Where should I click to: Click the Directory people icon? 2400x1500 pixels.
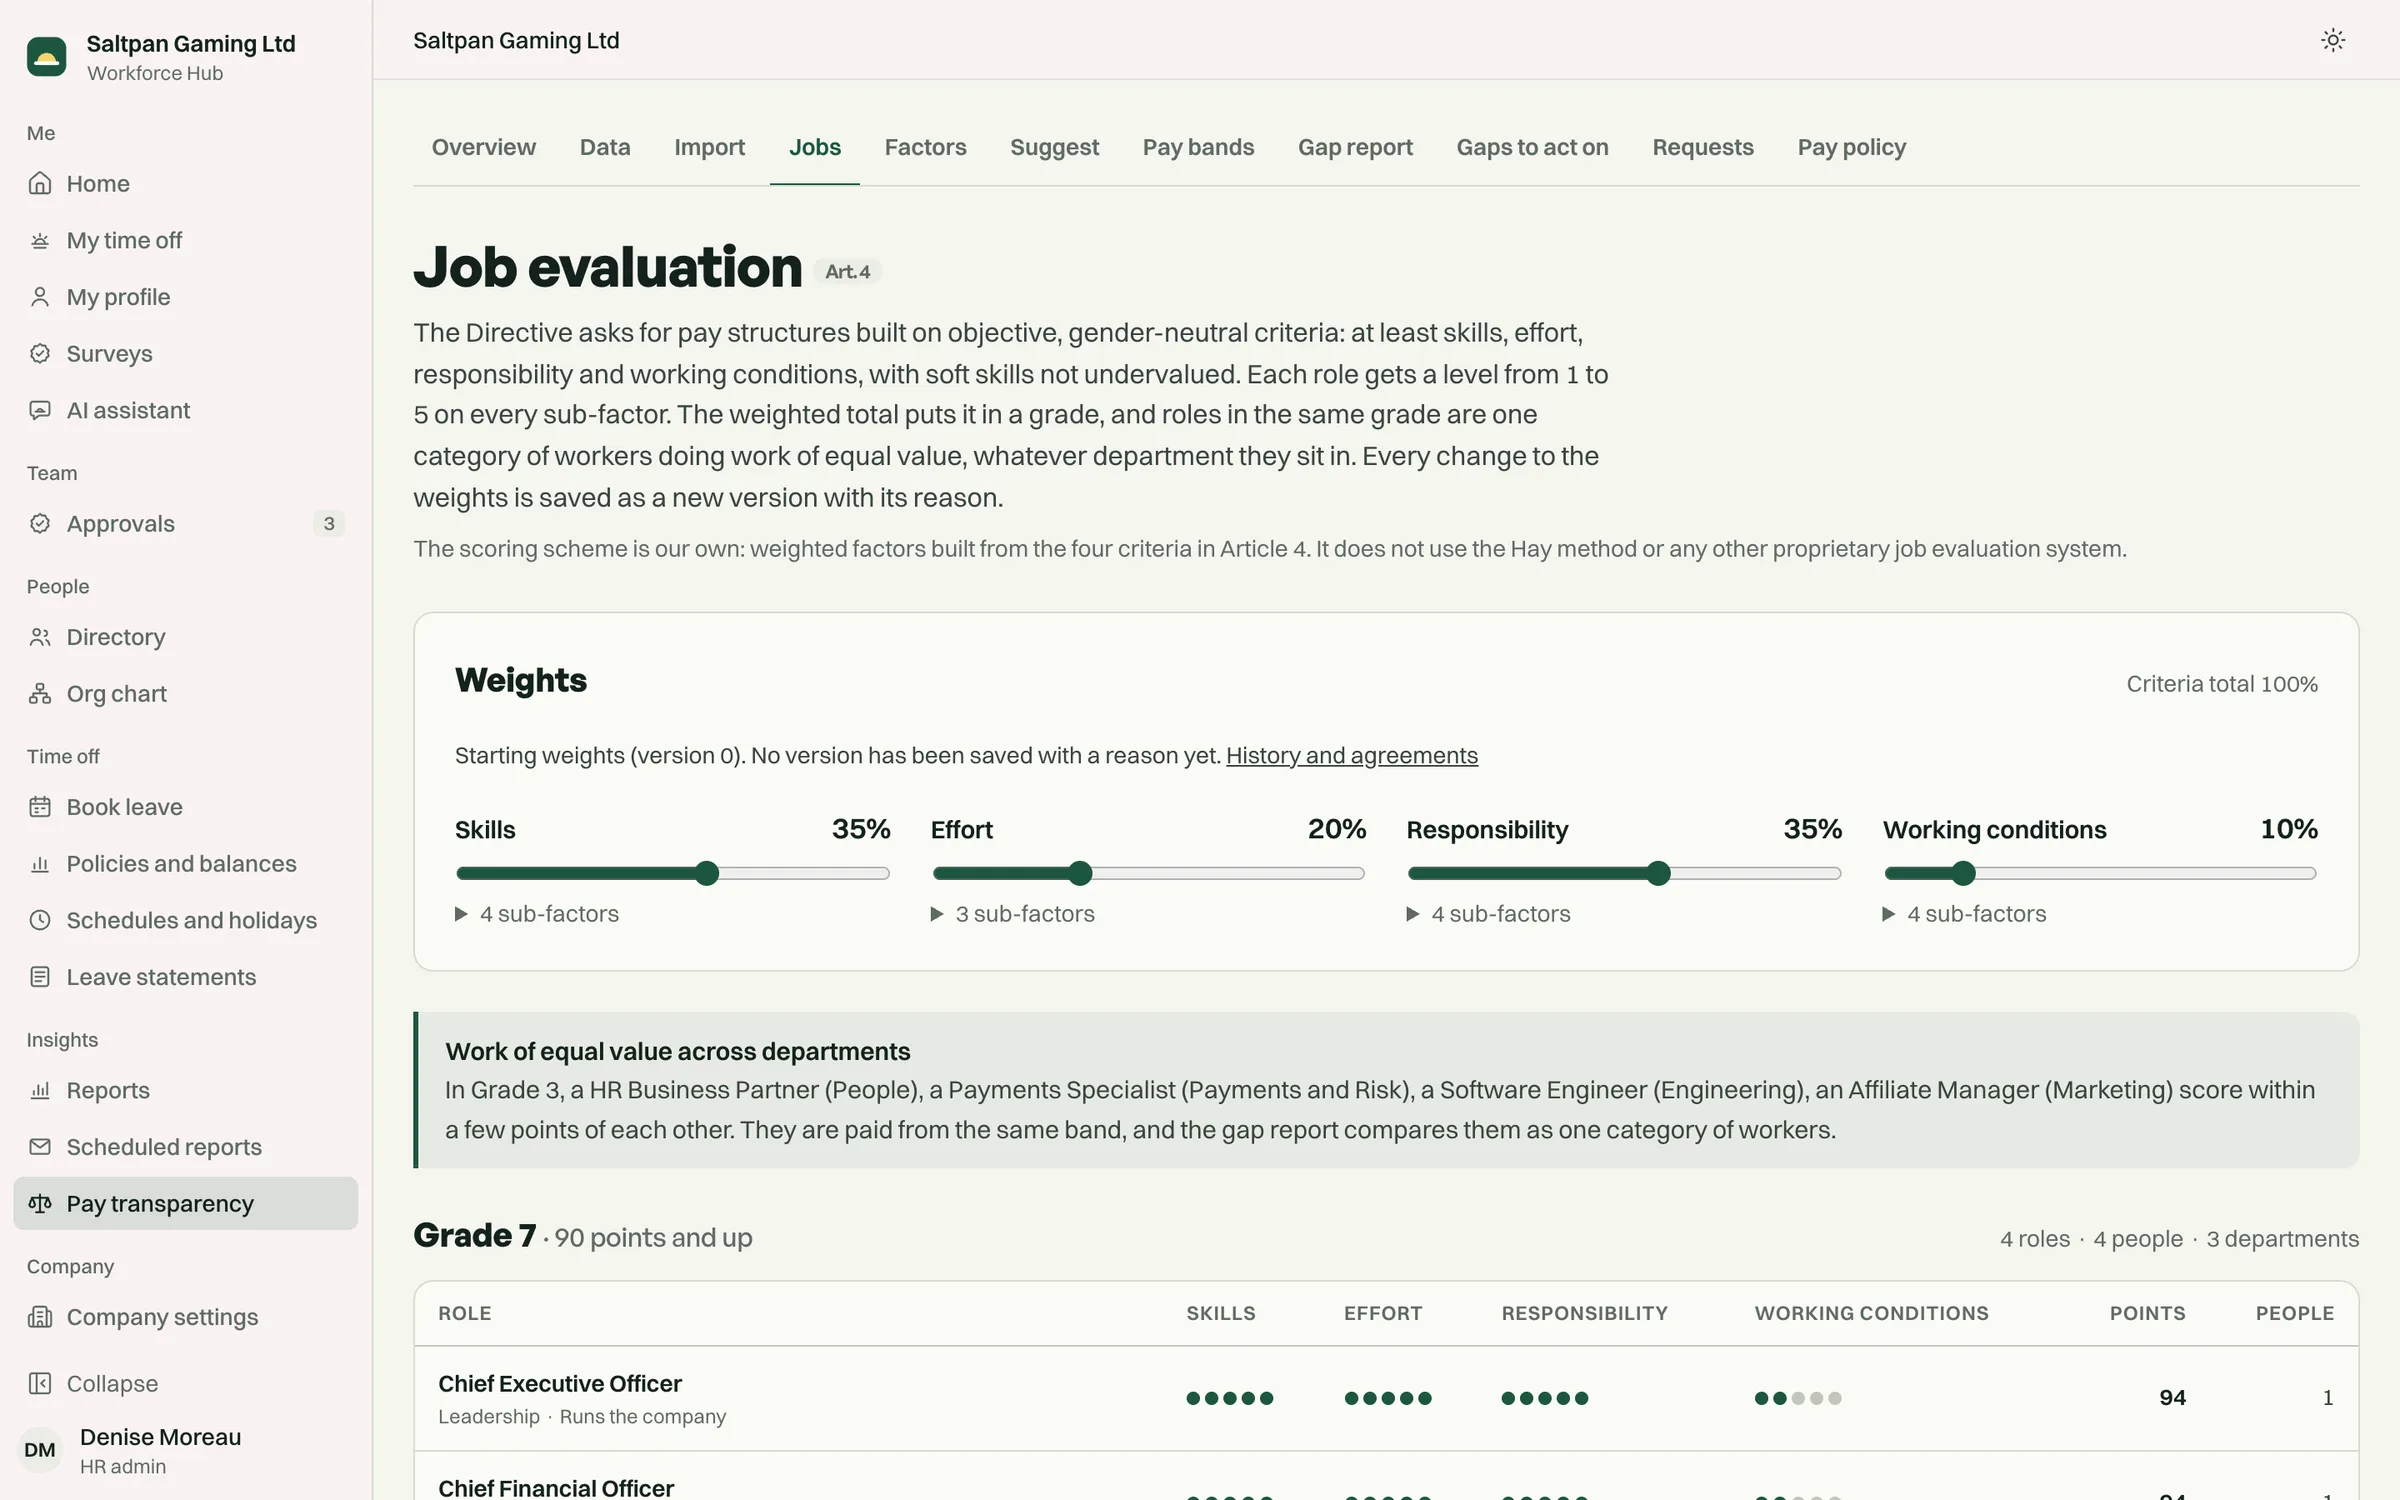[x=40, y=637]
